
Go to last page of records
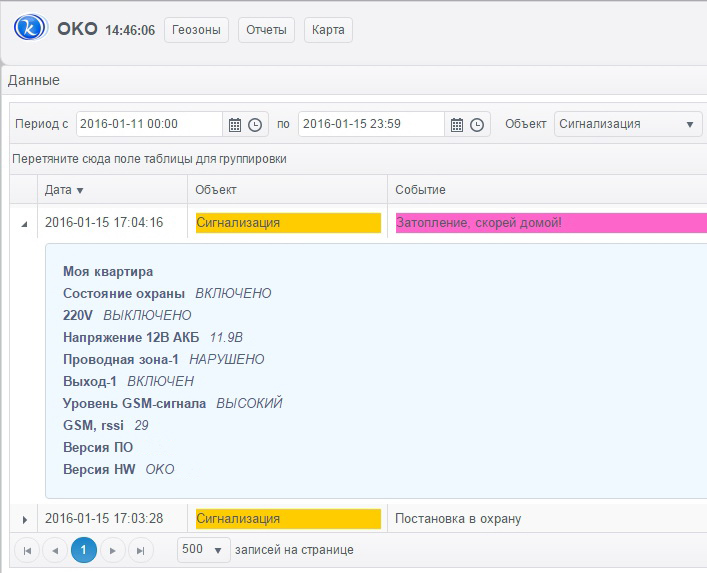pyautogui.click(x=141, y=550)
